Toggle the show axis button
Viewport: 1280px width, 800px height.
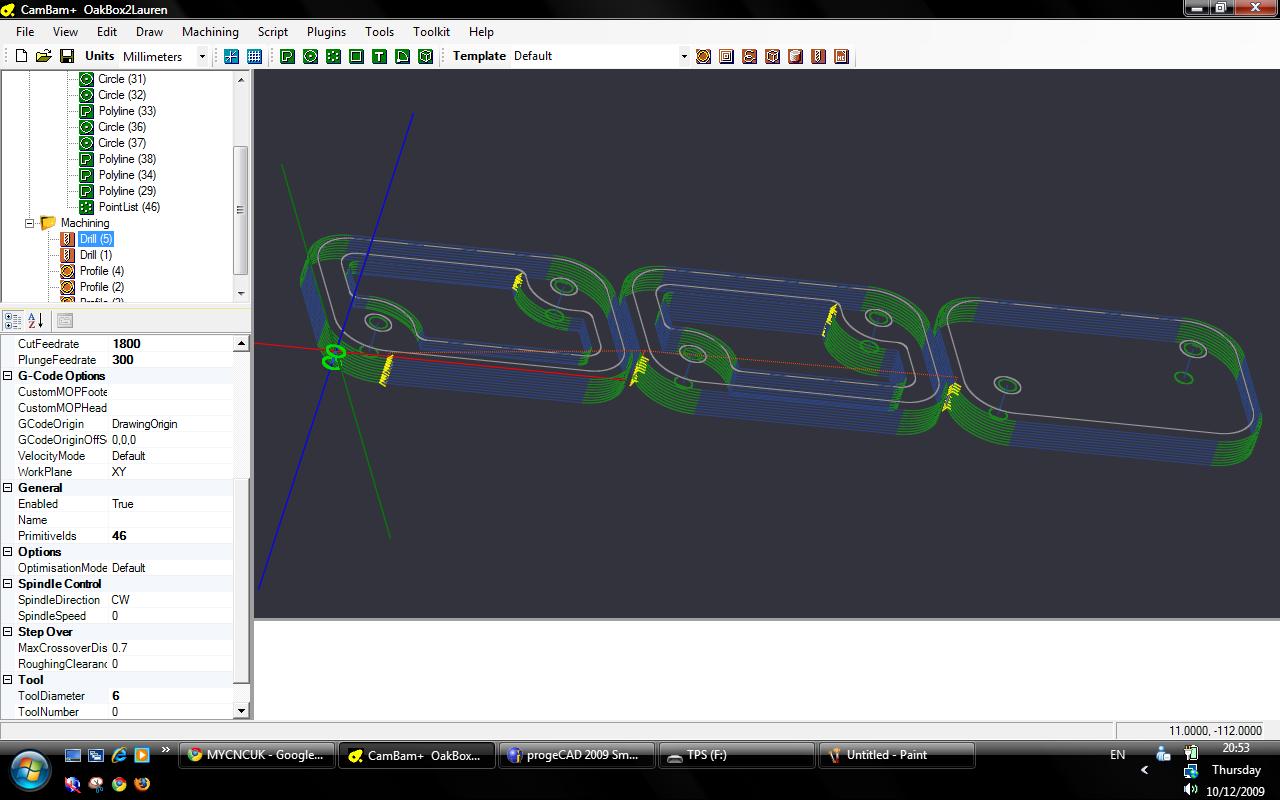(231, 56)
